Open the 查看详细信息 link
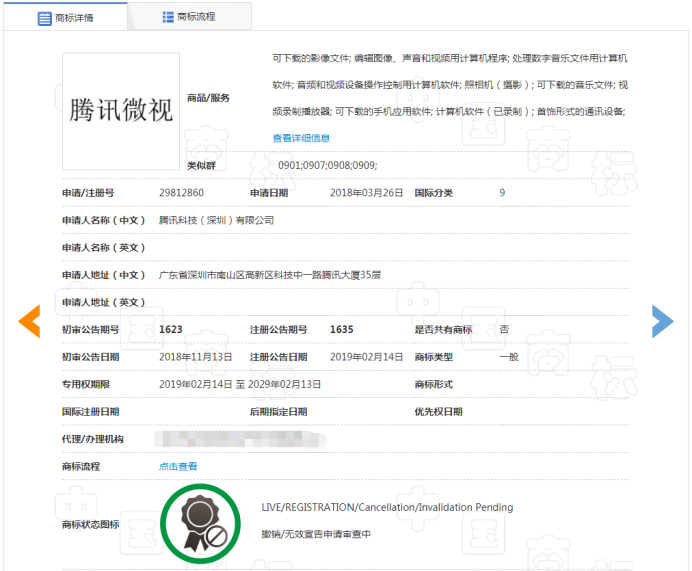This screenshot has width=692, height=571. click(x=301, y=138)
